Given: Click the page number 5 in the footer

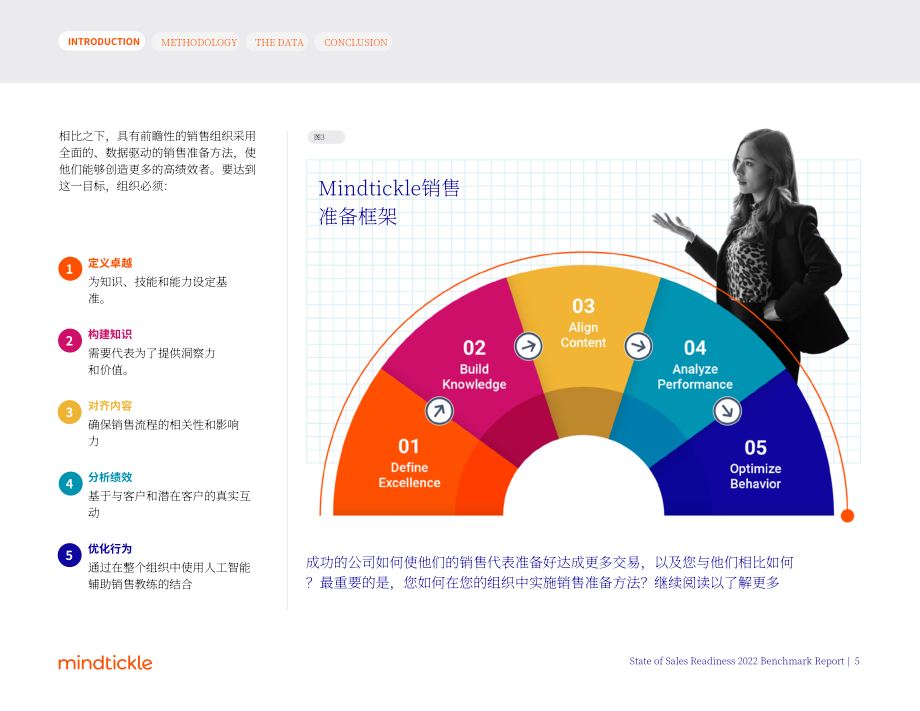Looking at the screenshot, I should point(857,661).
